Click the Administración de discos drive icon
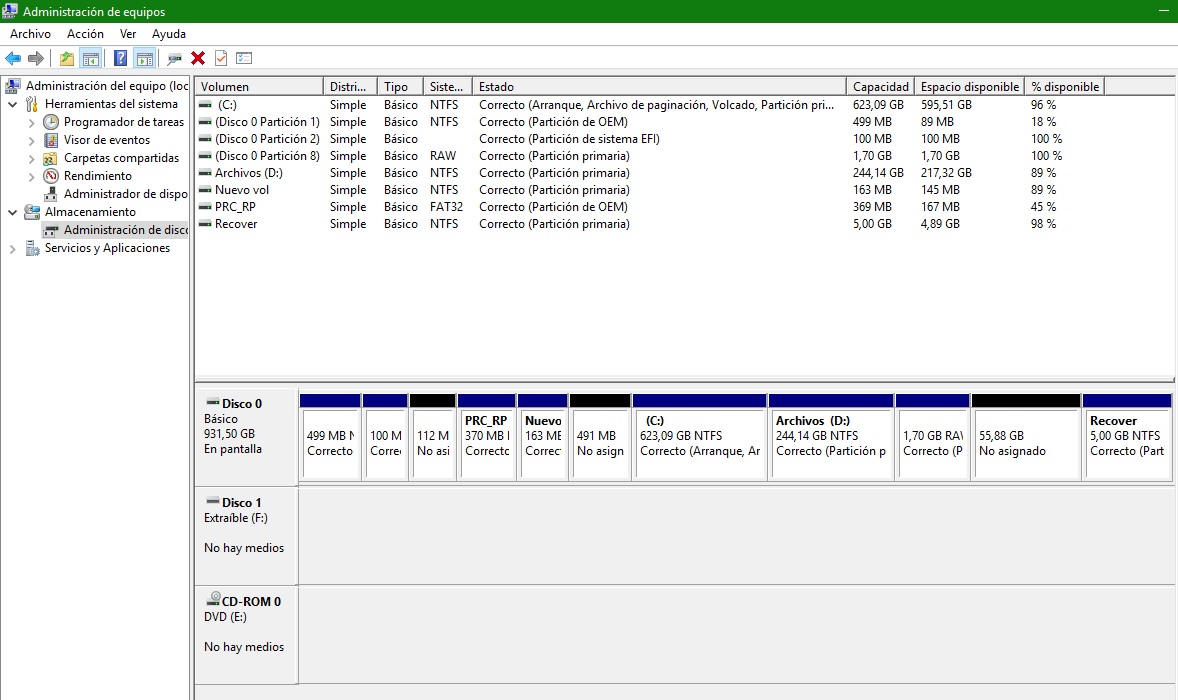This screenshot has width=1178, height=700. coord(51,230)
